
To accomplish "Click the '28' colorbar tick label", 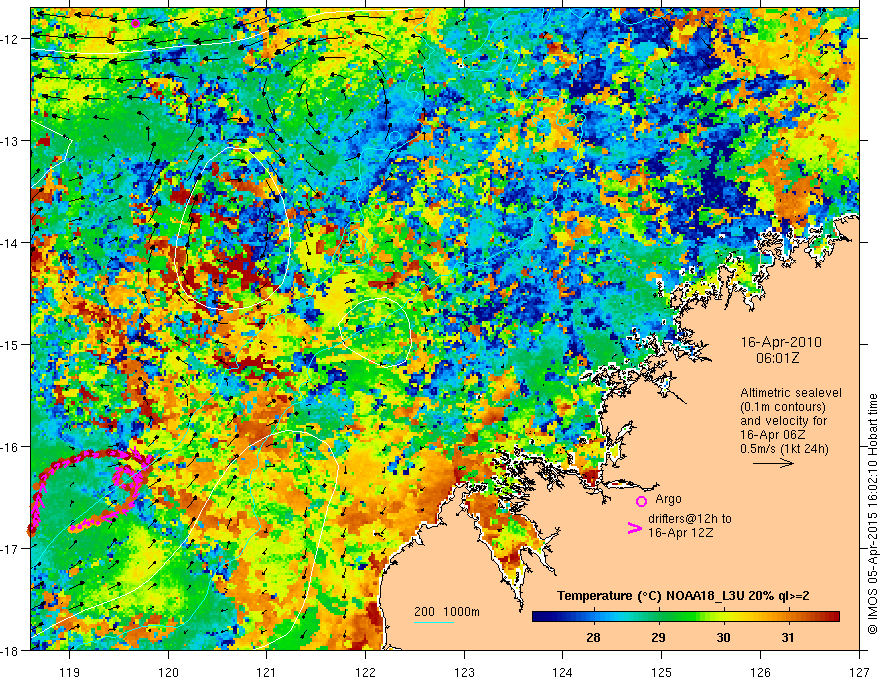I will pyautogui.click(x=593, y=637).
